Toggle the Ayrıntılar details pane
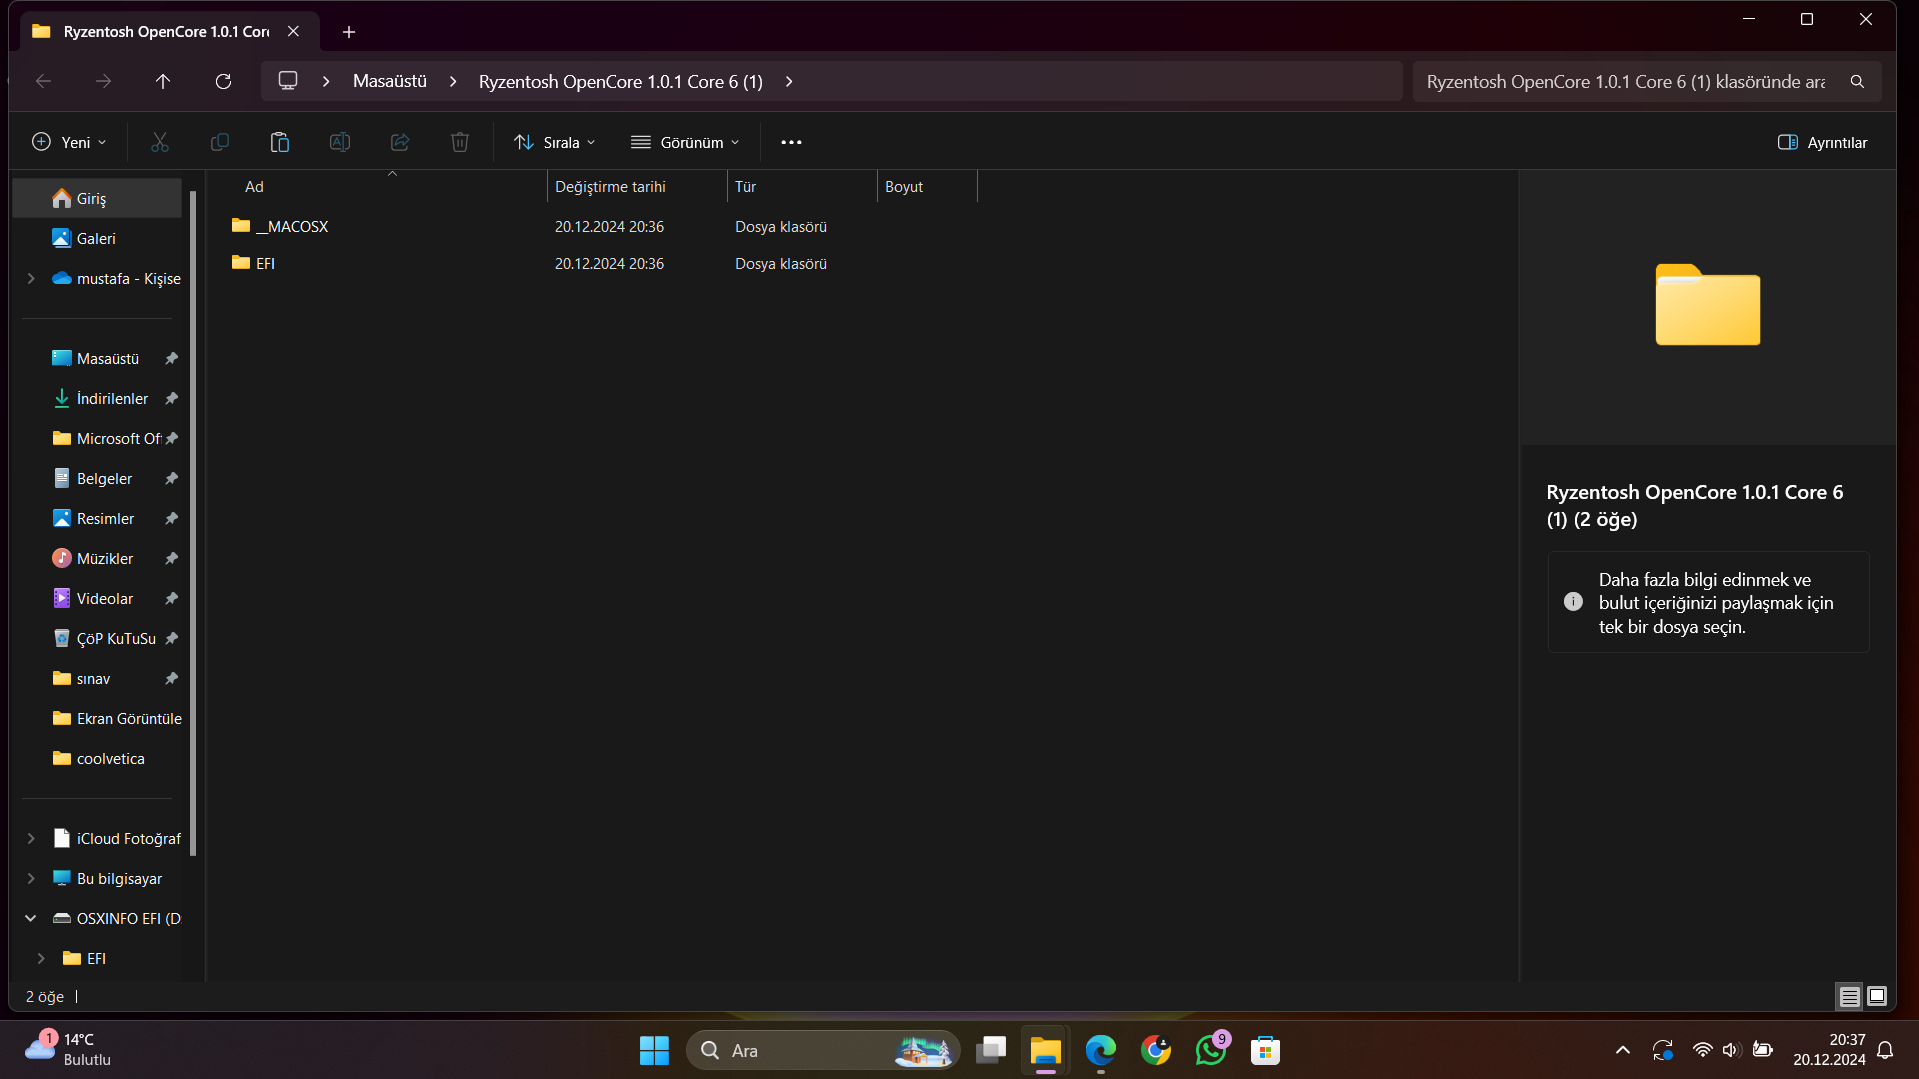Image resolution: width=1919 pixels, height=1079 pixels. pos(1822,142)
